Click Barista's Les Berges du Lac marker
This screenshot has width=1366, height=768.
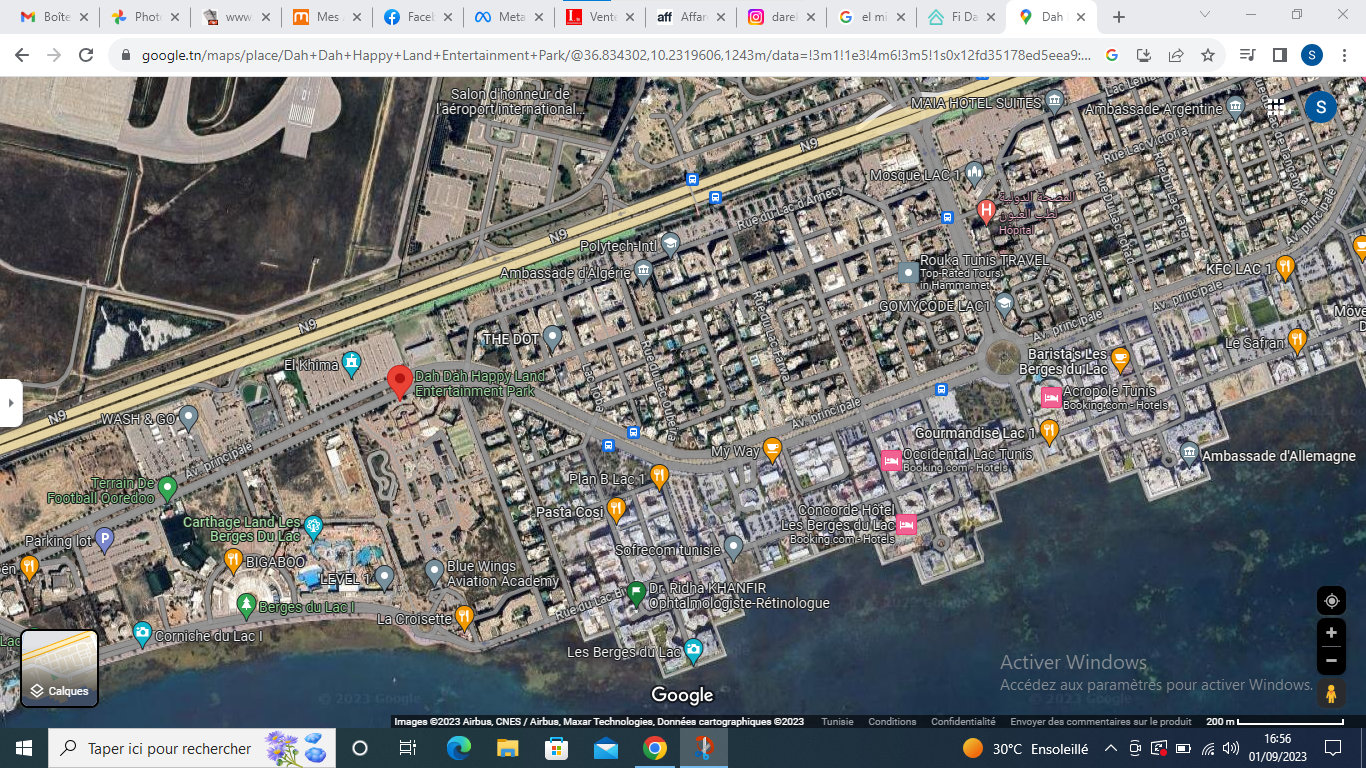pyautogui.click(x=1121, y=358)
